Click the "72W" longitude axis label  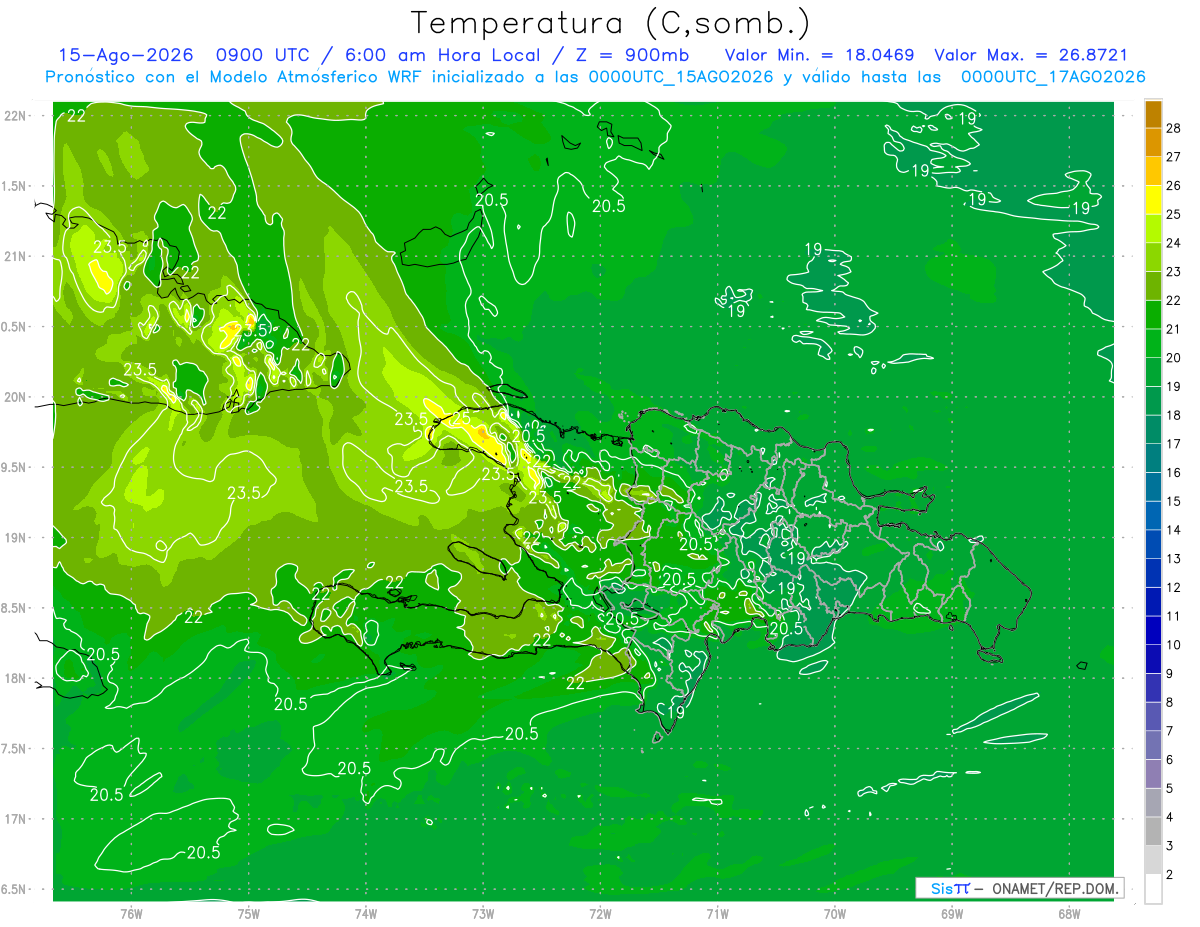point(600,912)
